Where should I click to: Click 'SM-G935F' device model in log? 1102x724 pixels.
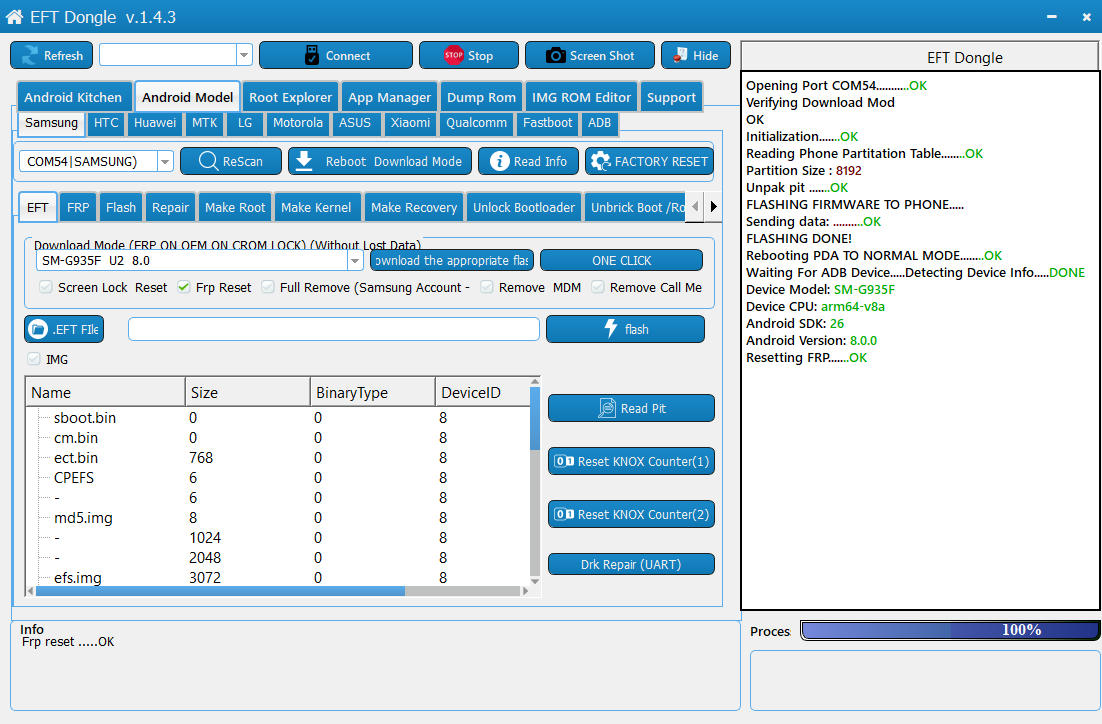(x=864, y=290)
